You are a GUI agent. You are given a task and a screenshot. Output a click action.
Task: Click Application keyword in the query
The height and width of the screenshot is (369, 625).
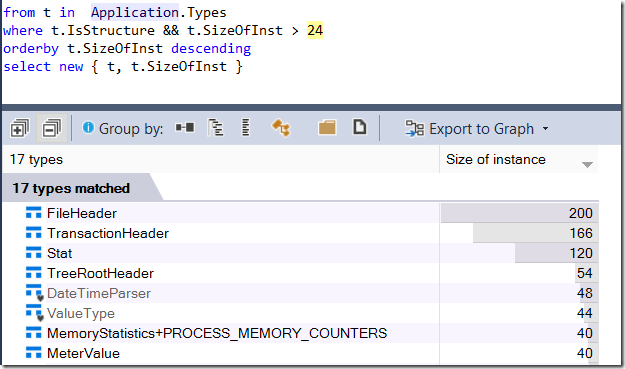(135, 12)
